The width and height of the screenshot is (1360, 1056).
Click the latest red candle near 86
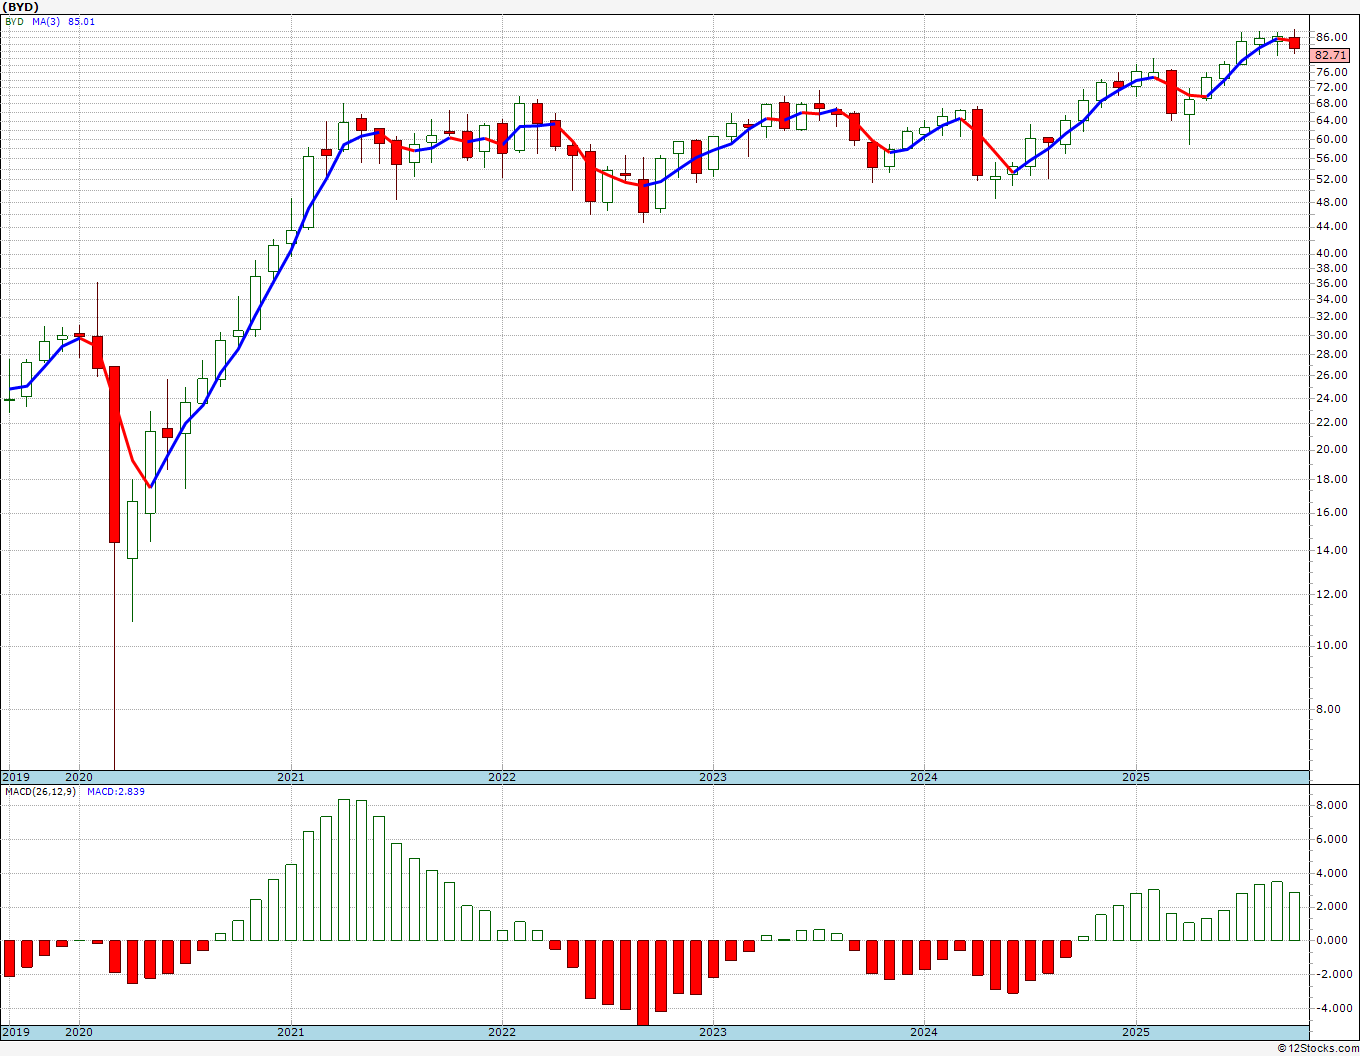pos(1294,42)
